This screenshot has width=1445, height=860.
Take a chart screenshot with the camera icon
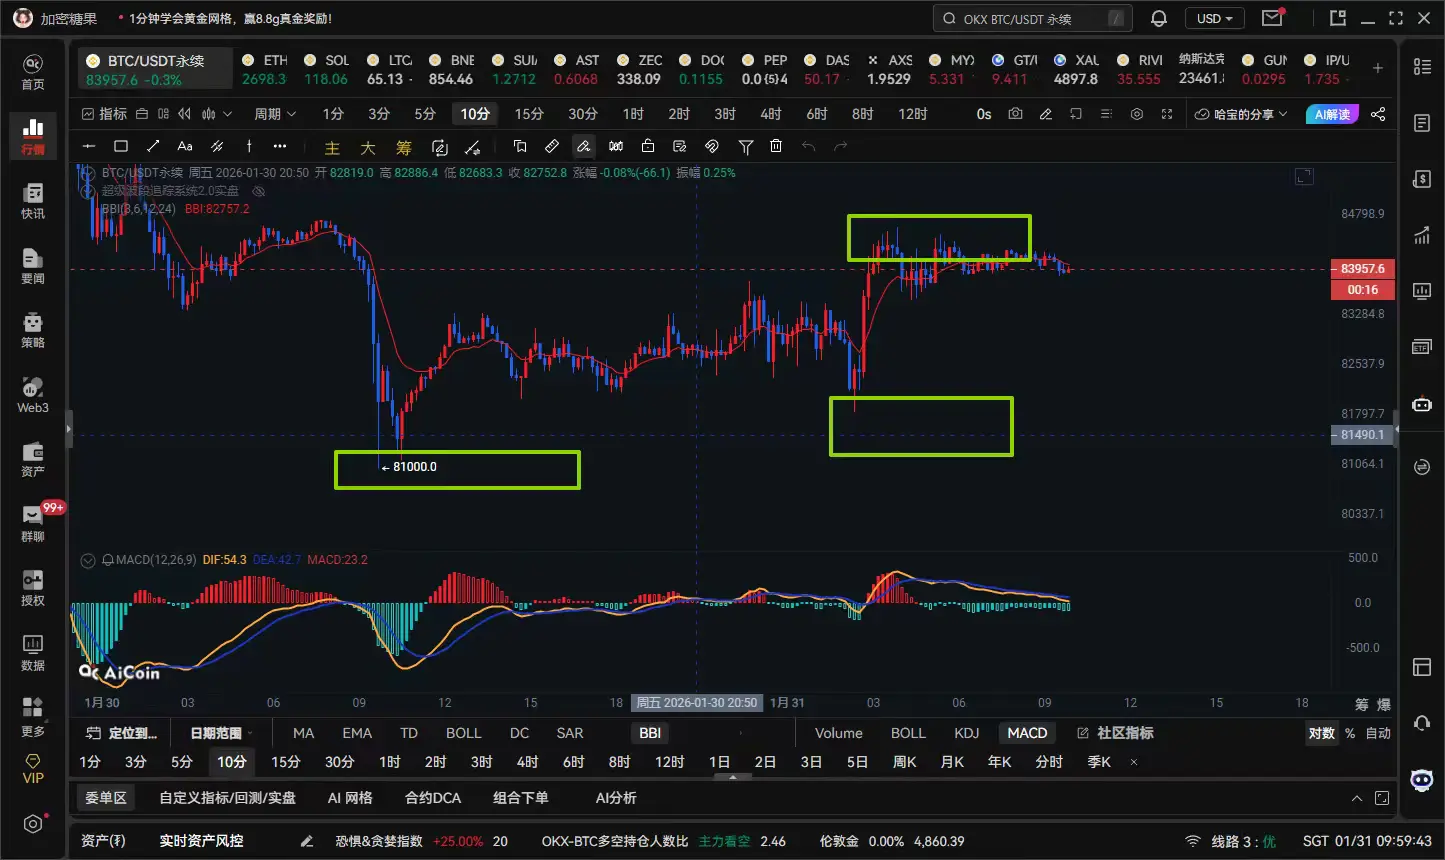click(x=1015, y=114)
